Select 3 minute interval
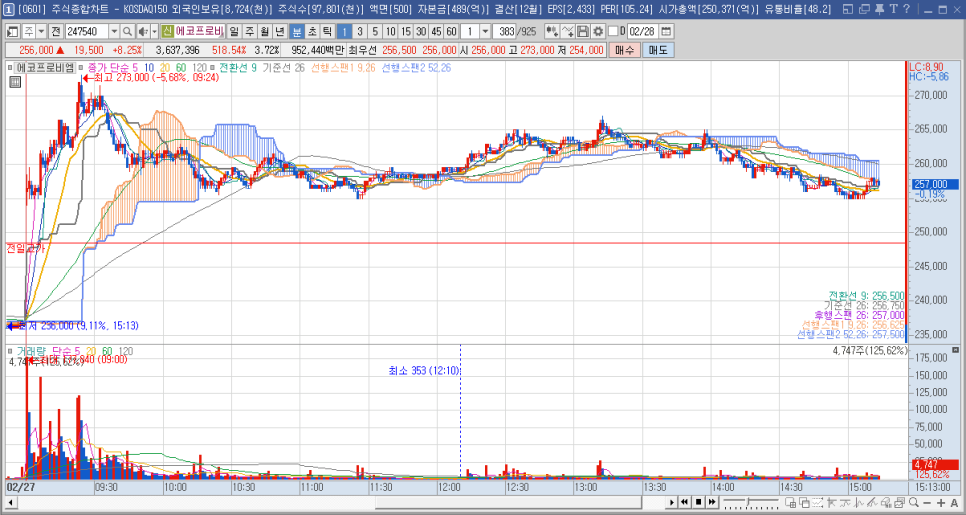966x515 pixels. tap(360, 31)
